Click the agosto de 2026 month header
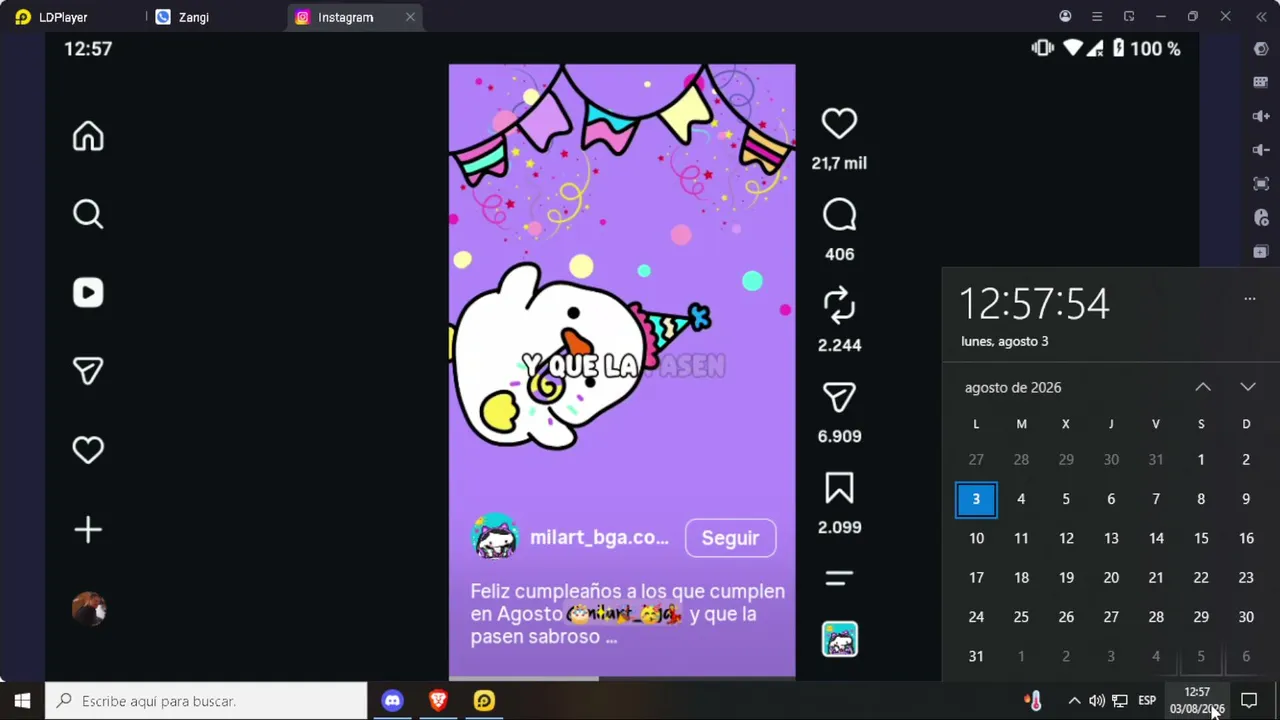This screenshot has width=1280, height=720. tap(1013, 387)
